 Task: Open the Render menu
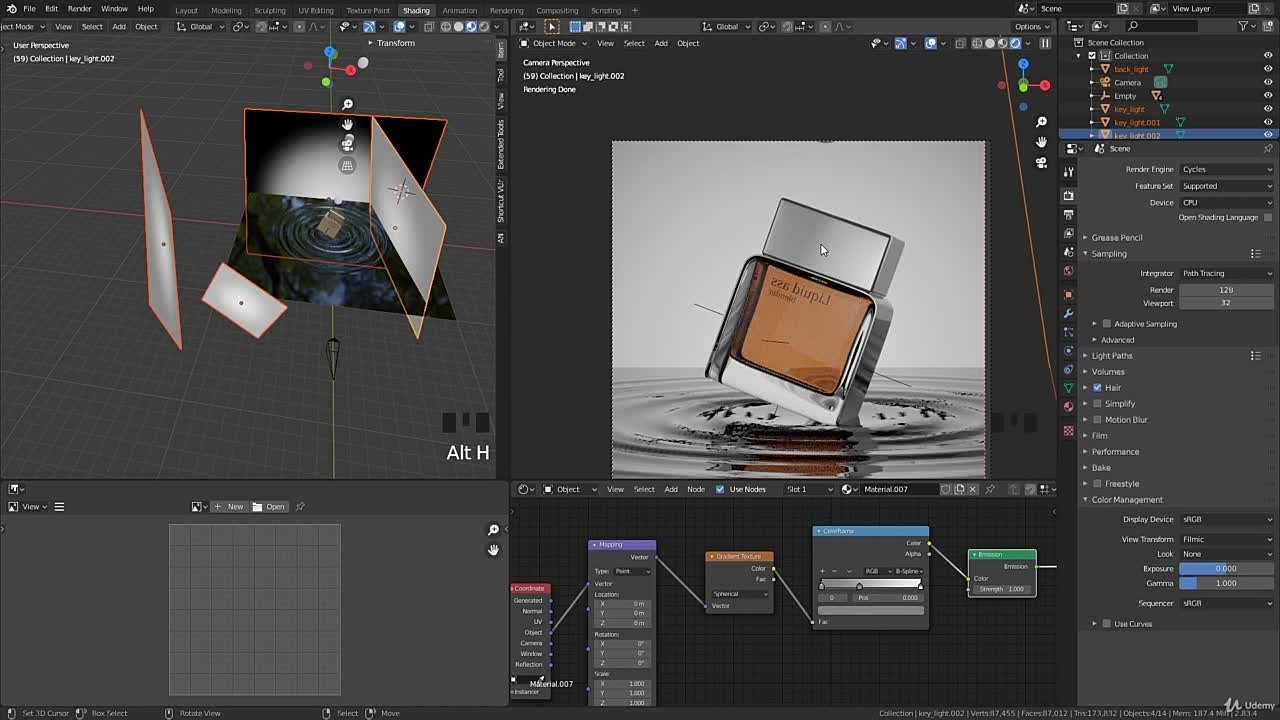point(79,9)
